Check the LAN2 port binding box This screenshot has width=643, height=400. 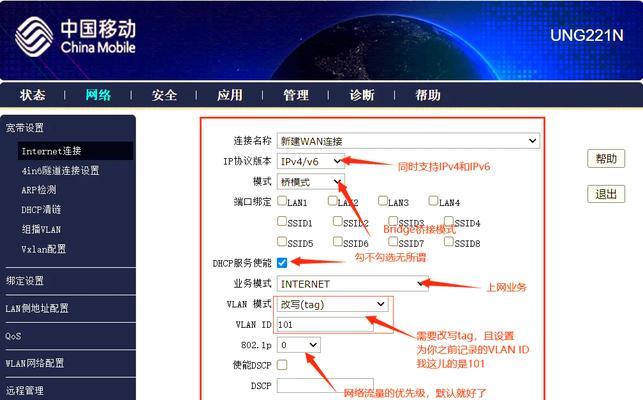coord(333,201)
